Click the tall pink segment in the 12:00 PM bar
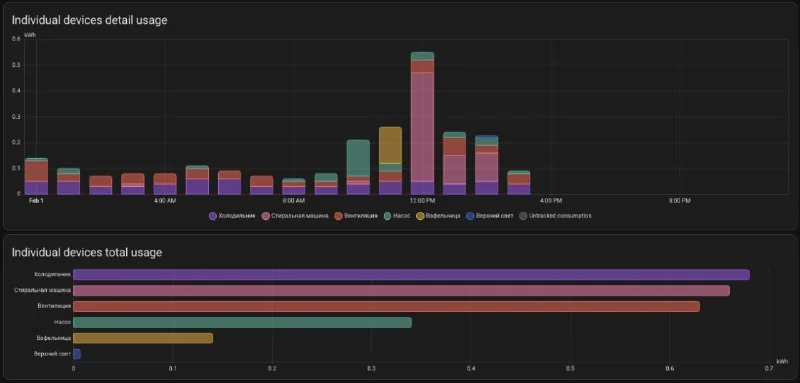Screen dimensions: 800x383 click(422, 126)
